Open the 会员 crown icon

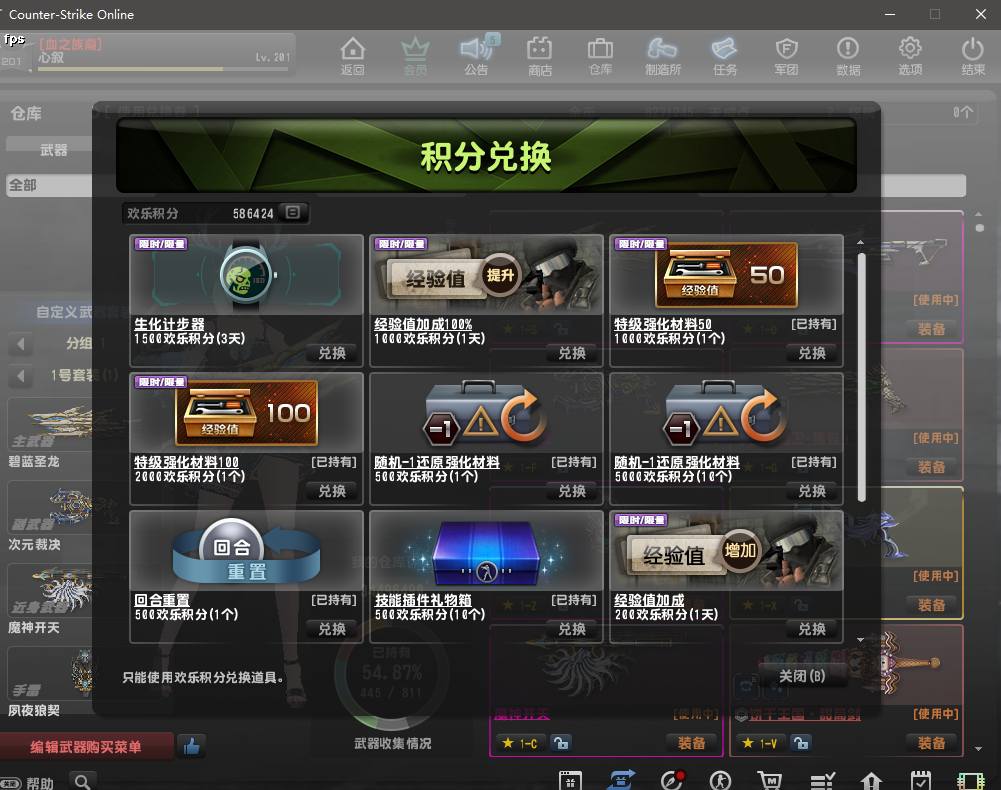(x=415, y=56)
